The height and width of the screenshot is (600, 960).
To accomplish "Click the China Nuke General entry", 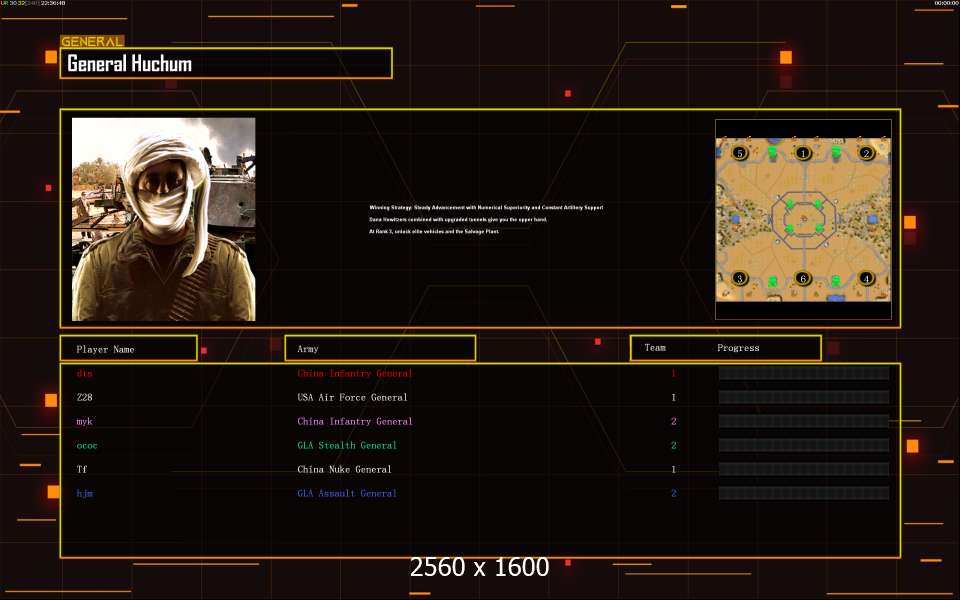I will (x=344, y=470).
